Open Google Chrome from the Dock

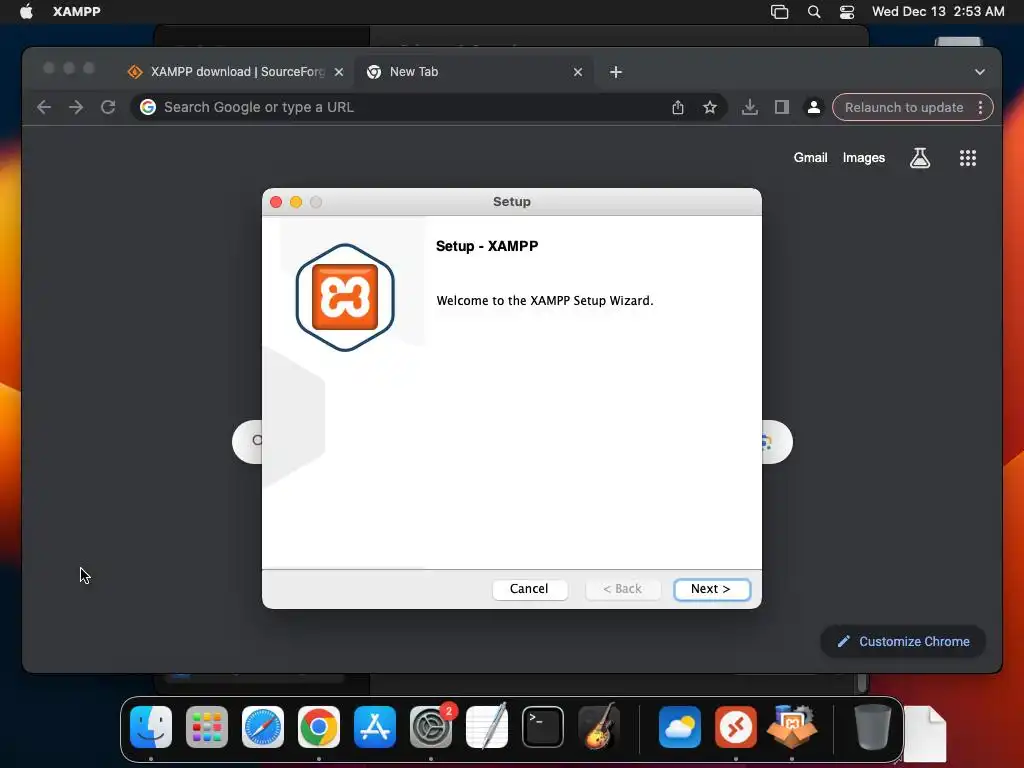(319, 727)
